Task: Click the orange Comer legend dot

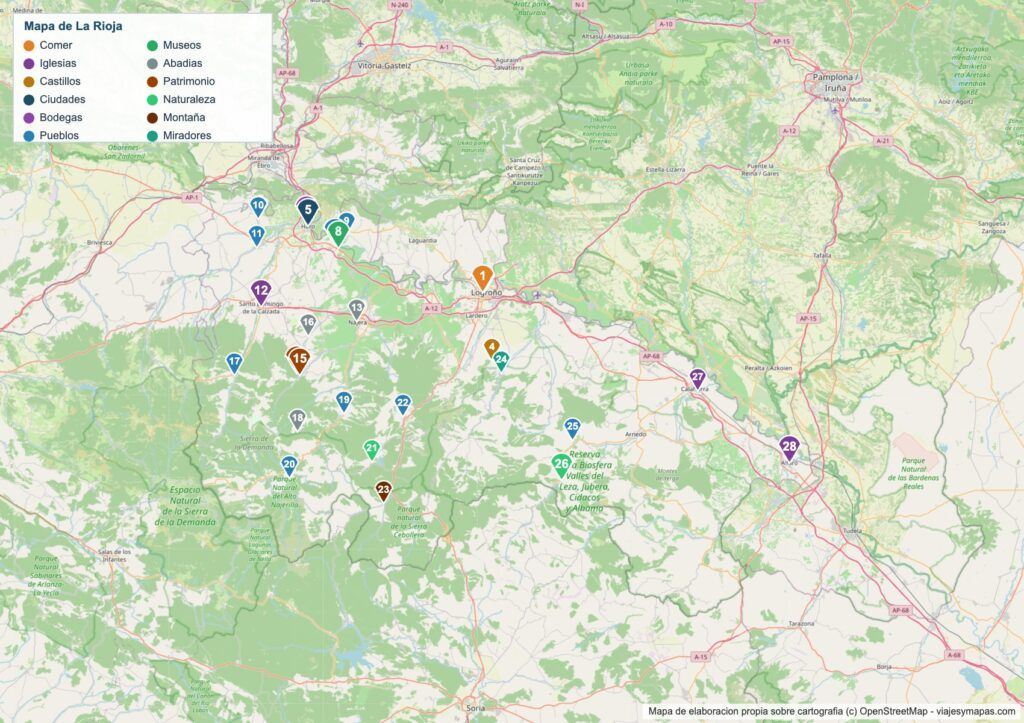Action: [x=29, y=46]
